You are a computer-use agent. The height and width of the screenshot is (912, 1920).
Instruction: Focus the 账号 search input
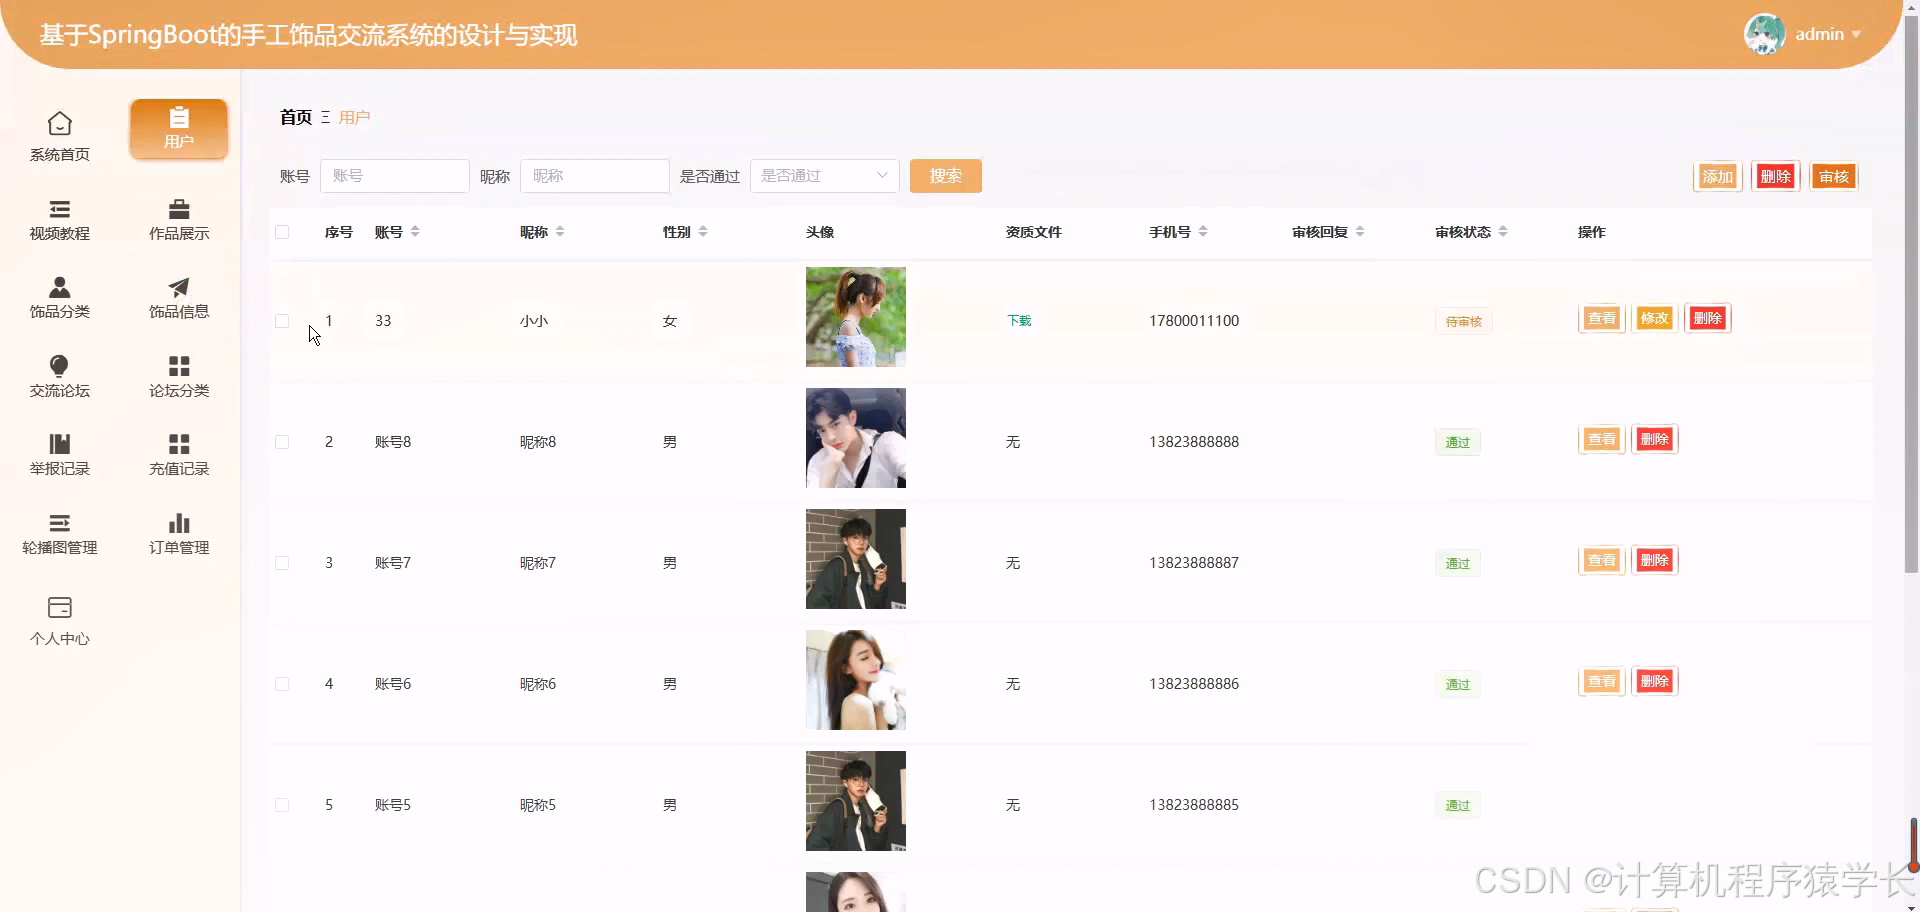pyautogui.click(x=395, y=176)
